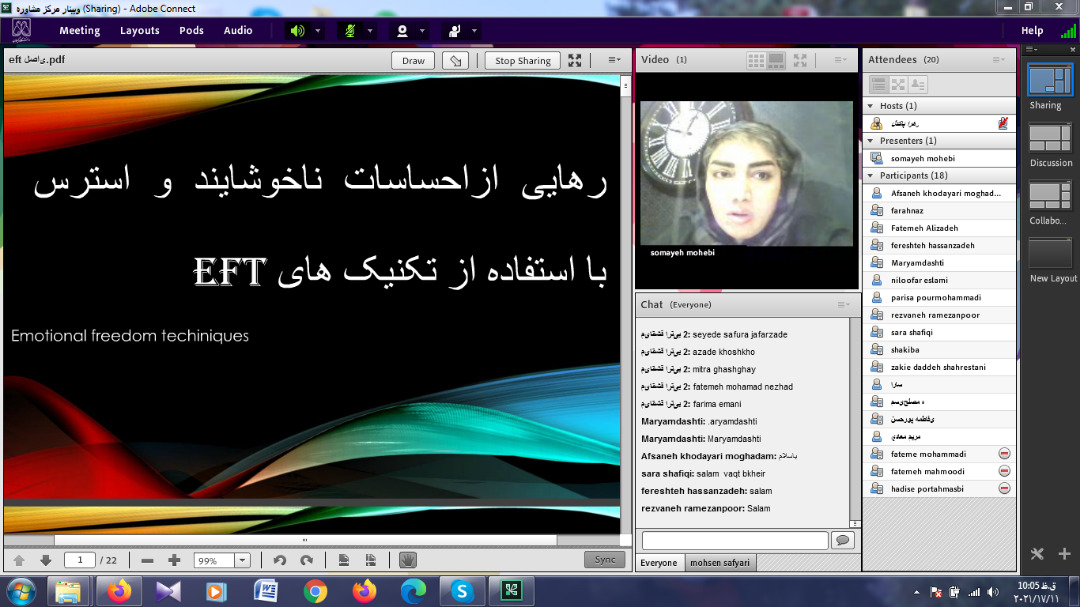The height and width of the screenshot is (607, 1080).
Task: Click the chat message input field
Action: 734,540
